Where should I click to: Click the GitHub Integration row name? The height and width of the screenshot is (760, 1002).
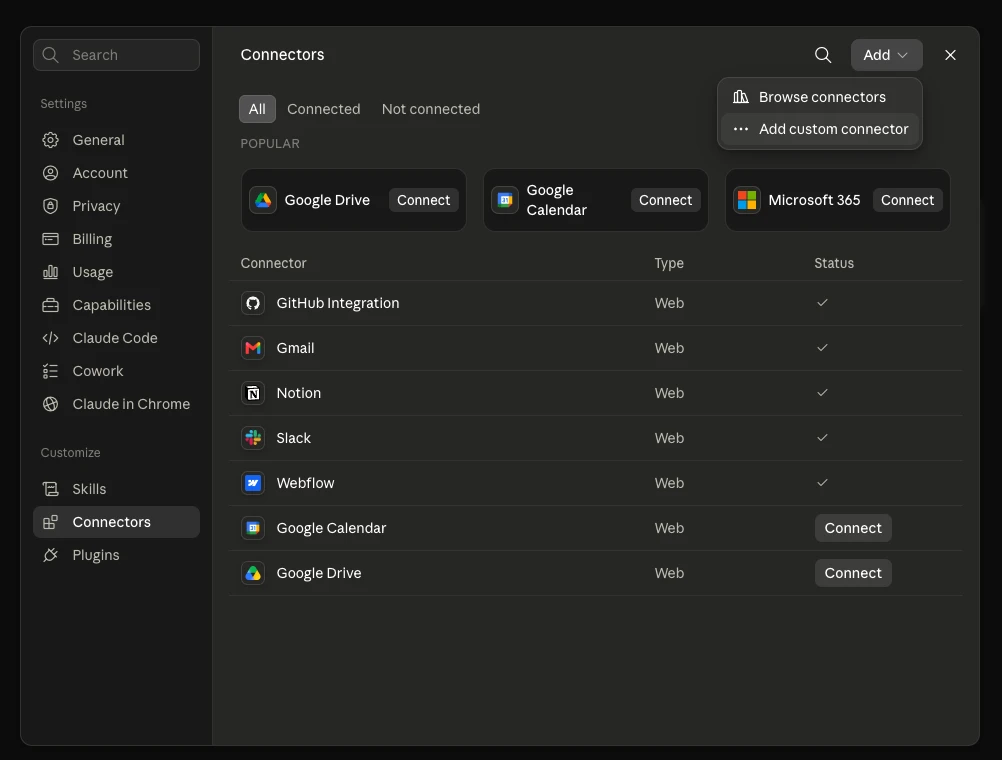tap(337, 303)
